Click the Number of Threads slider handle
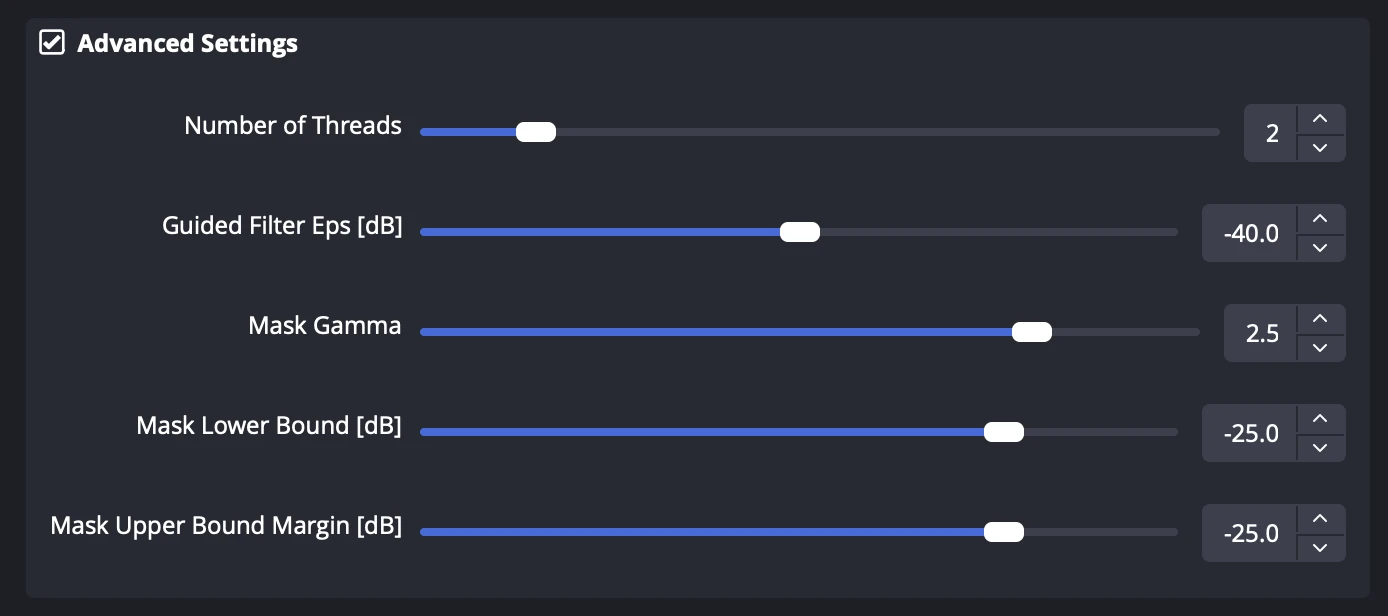Screen dimensions: 1388x616 pos(536,132)
